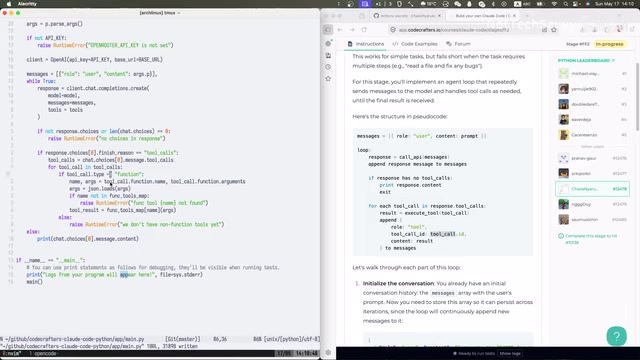Close the GitHub Actions secrets tab
Viewport: 640px width, 360px height.
pyautogui.click(x=439, y=16)
